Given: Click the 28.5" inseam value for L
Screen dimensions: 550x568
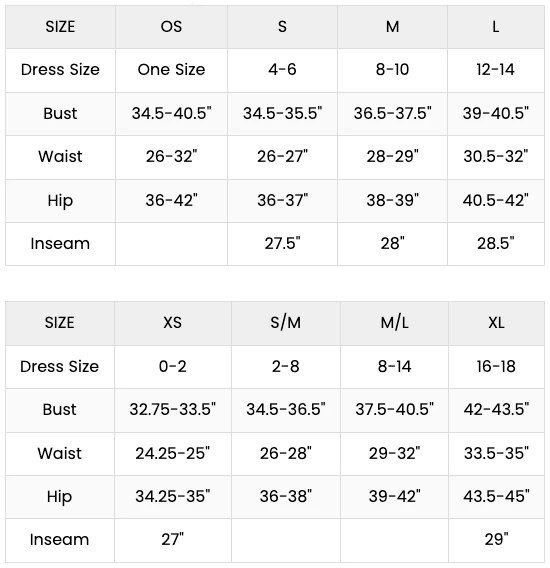Looking at the screenshot, I should (x=496, y=244).
